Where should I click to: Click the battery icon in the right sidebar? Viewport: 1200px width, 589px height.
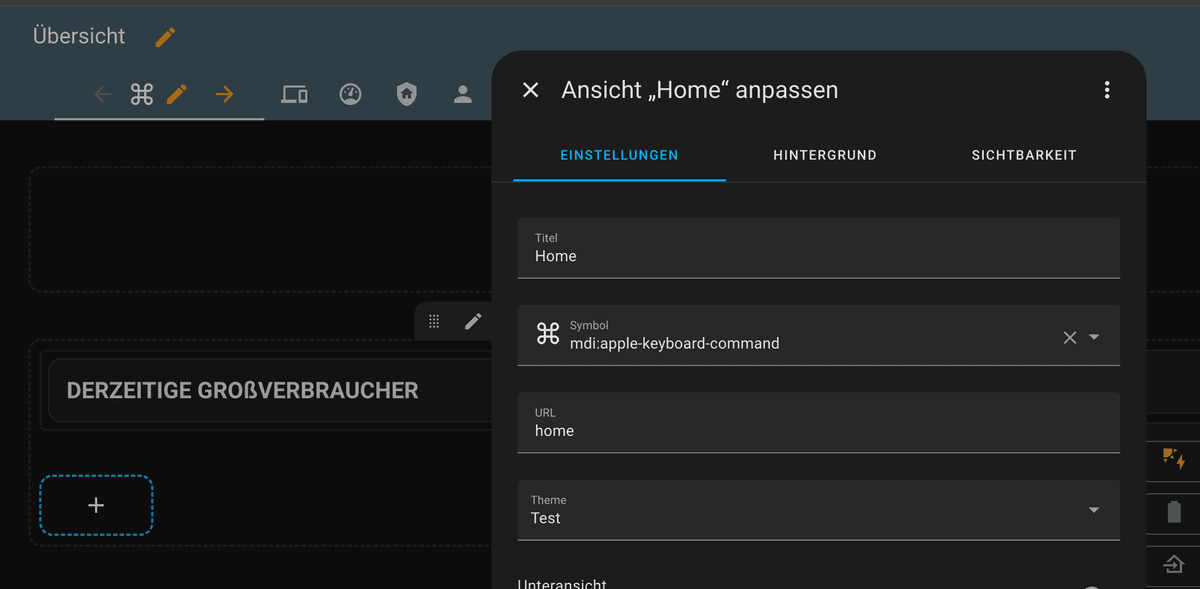point(1172,511)
